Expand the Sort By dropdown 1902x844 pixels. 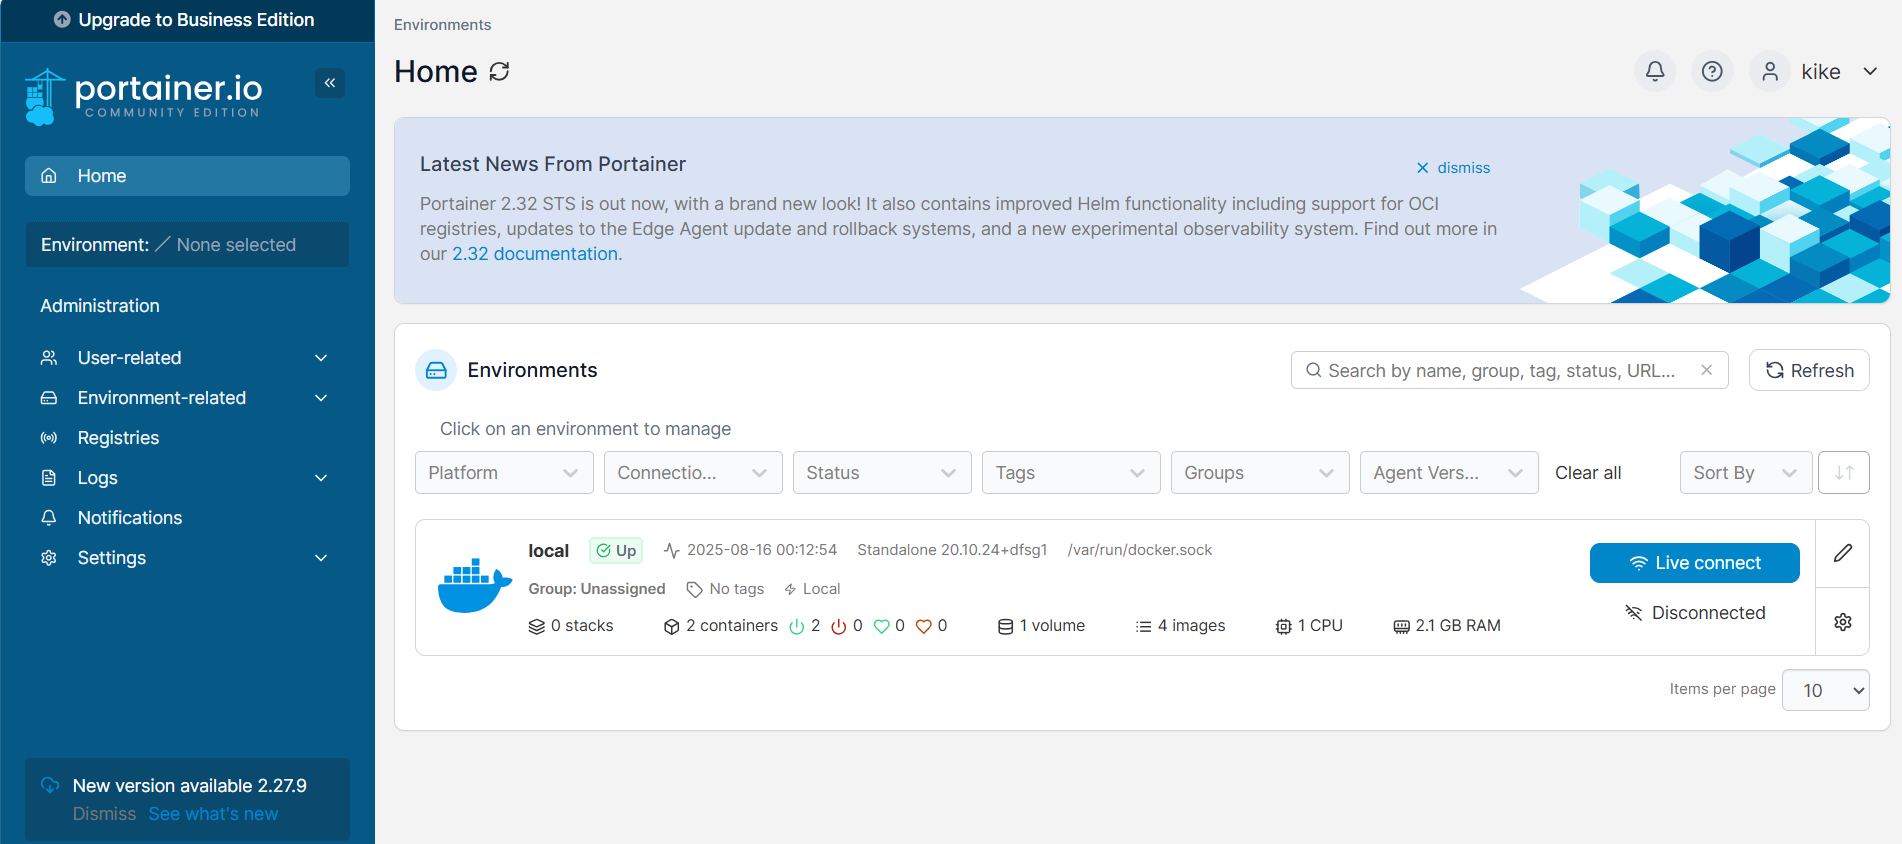click(x=1745, y=473)
